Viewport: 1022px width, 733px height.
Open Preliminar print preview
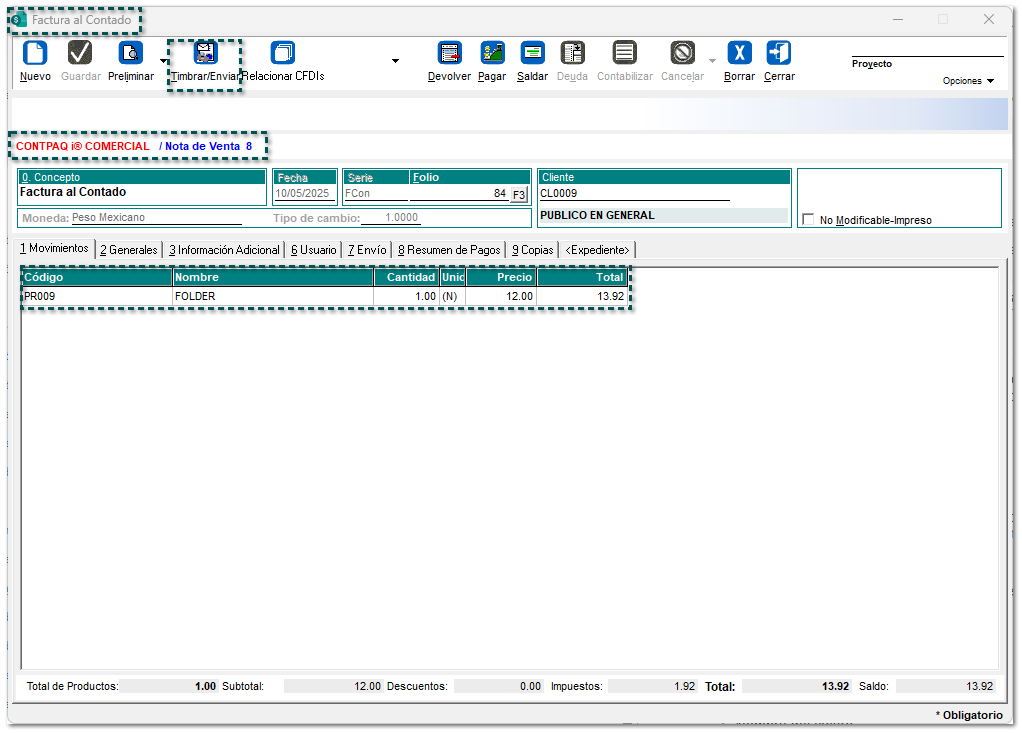(131, 54)
